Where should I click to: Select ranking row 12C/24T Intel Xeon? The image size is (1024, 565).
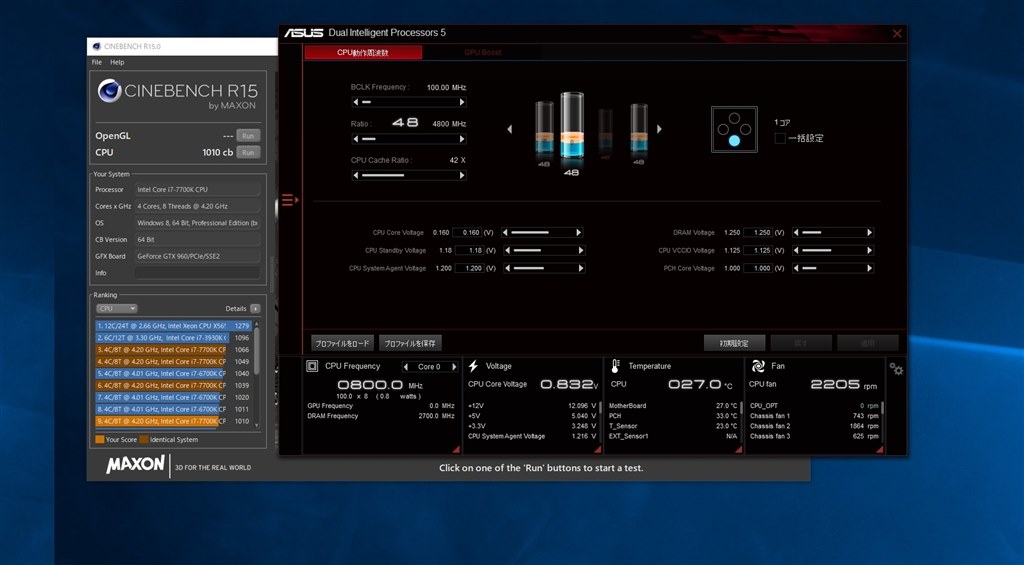click(x=173, y=325)
